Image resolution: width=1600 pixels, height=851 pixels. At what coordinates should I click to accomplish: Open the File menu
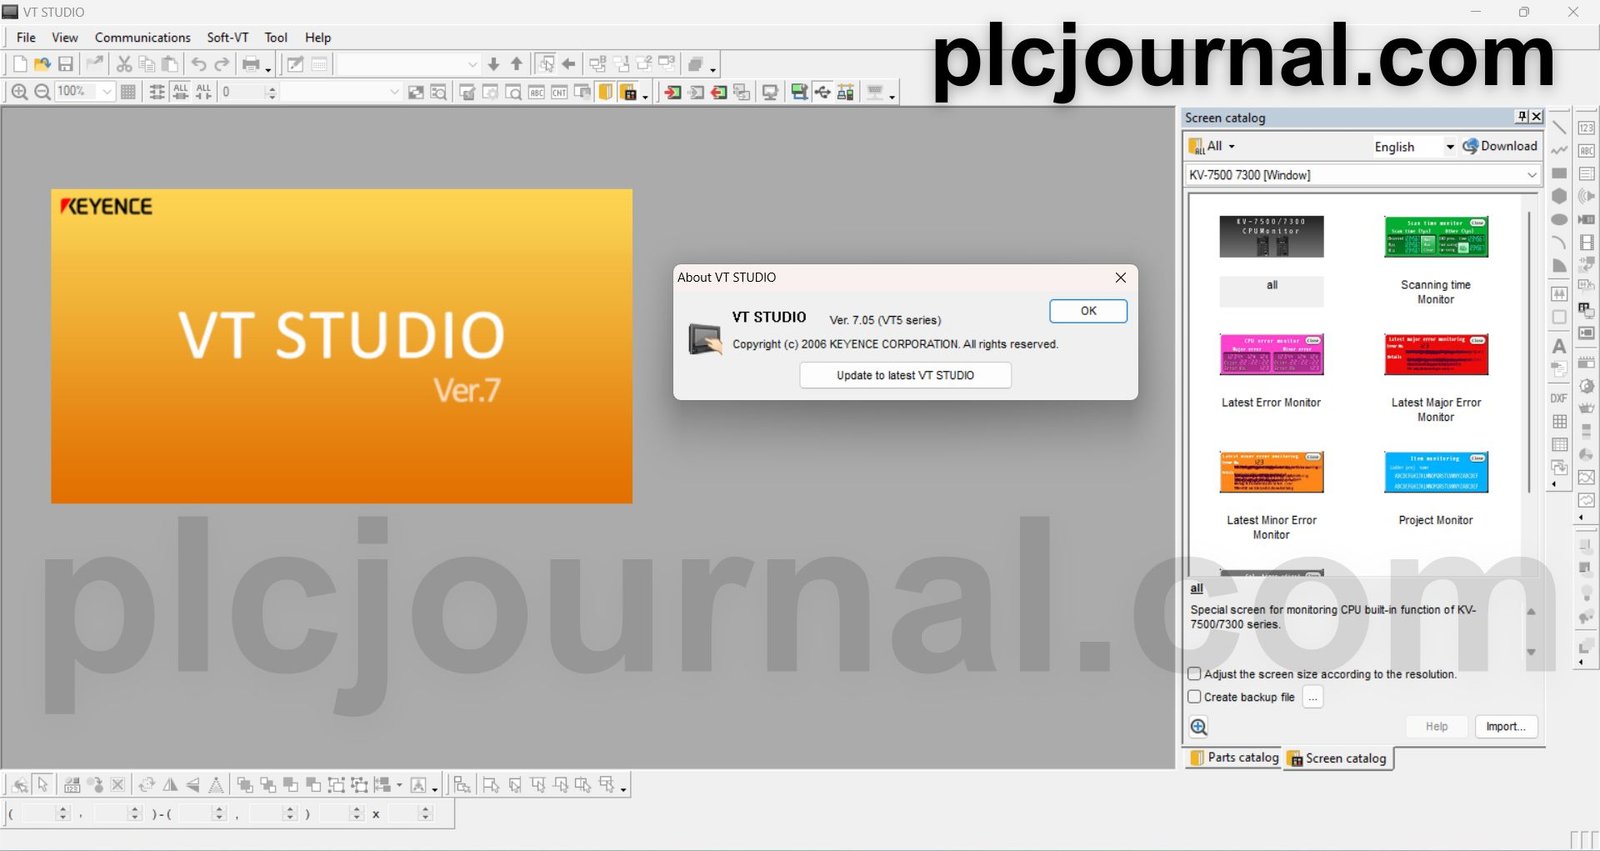[x=26, y=37]
